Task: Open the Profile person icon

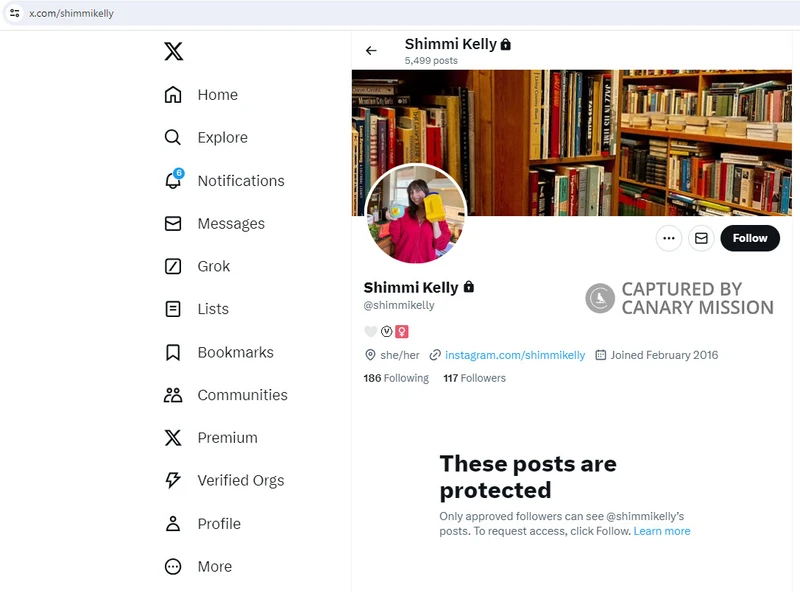Action: [x=173, y=524]
